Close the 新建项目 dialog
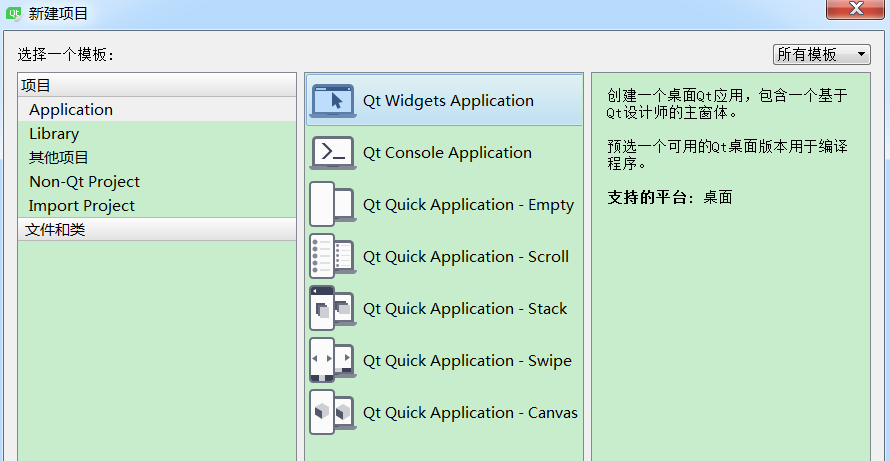Screen dimensions: 890x461 855,9
